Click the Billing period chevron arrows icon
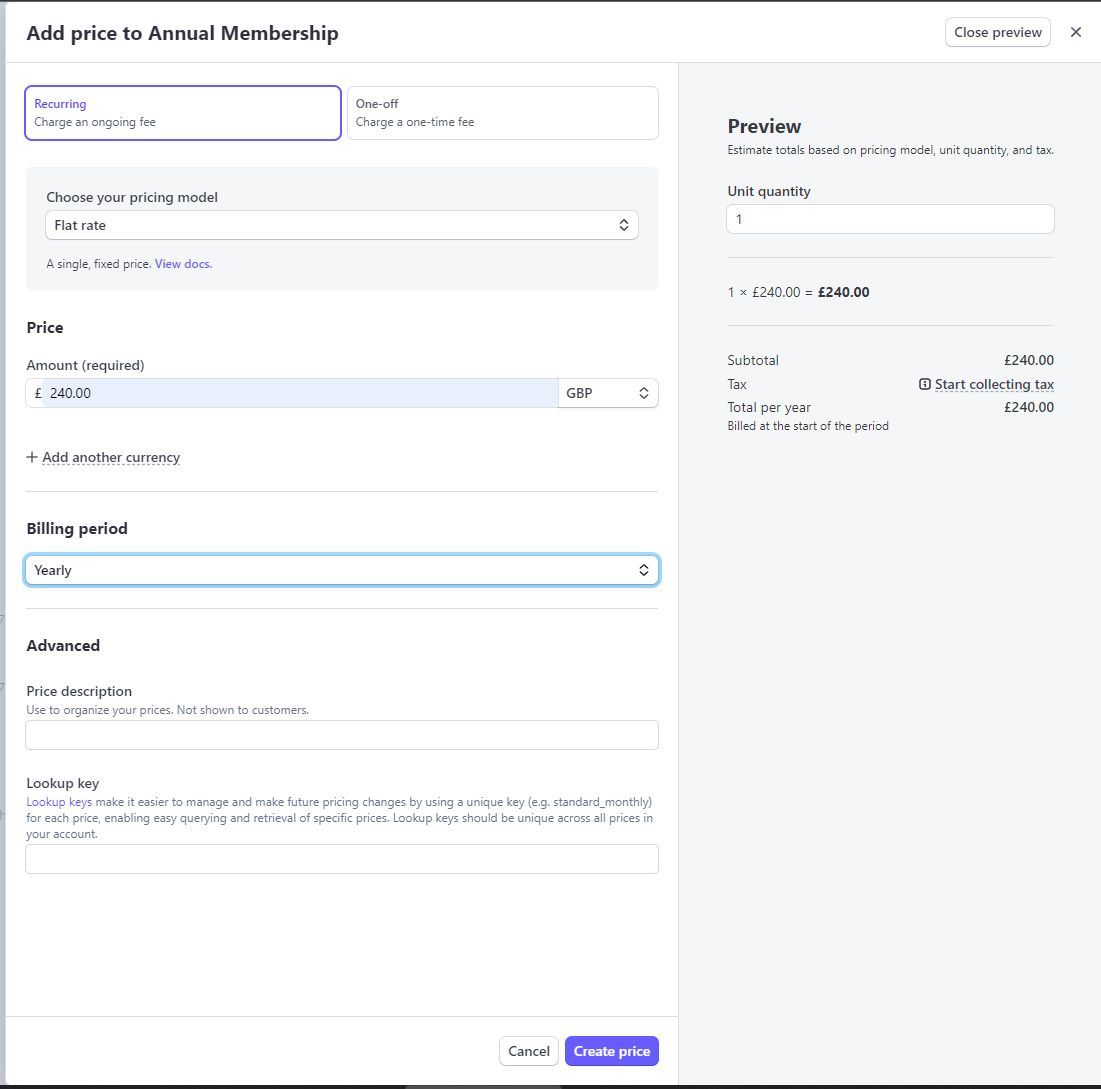 645,570
